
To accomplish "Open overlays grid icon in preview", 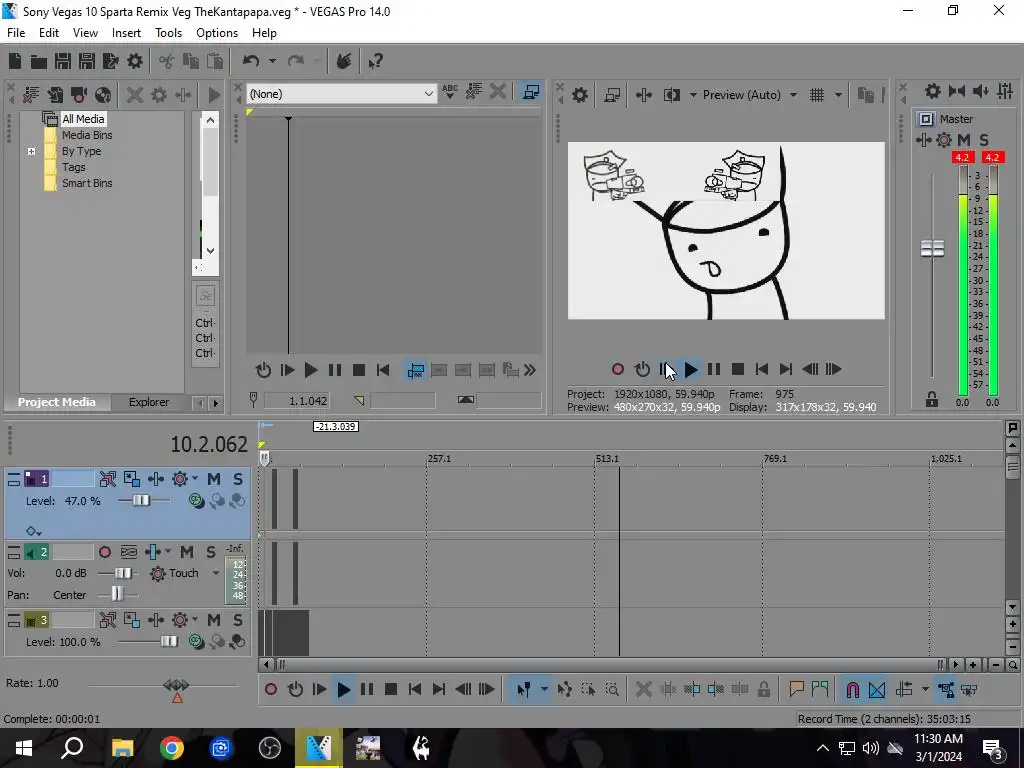I will 816,95.
